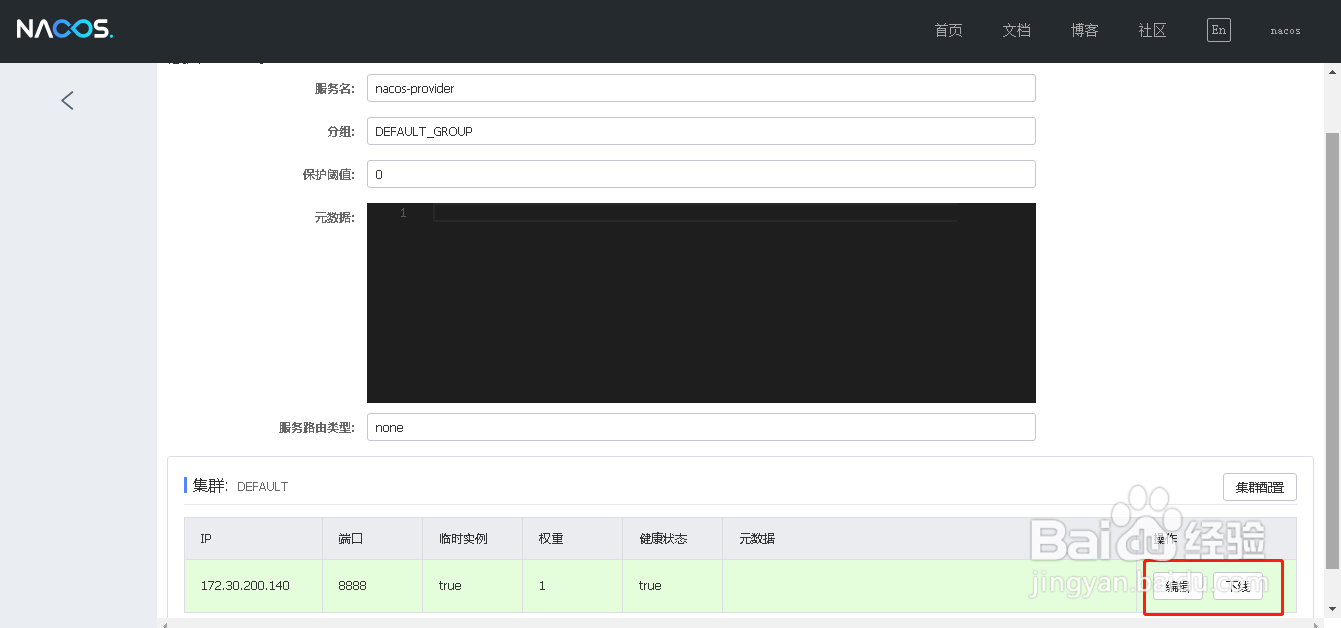The image size is (1341, 628).
Task: Click the 端口 column header
Action: 372,539
